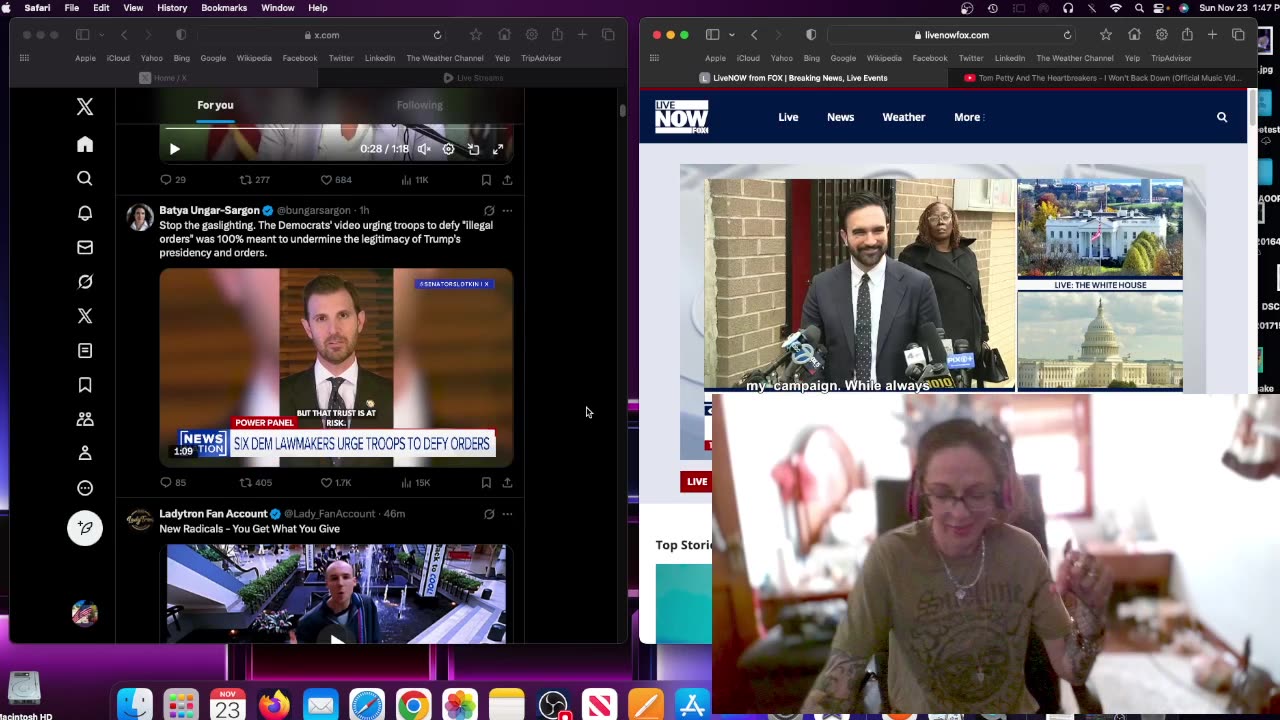Toggle sidebar in the livenowfox Safari window
1280x720 pixels.
point(712,35)
